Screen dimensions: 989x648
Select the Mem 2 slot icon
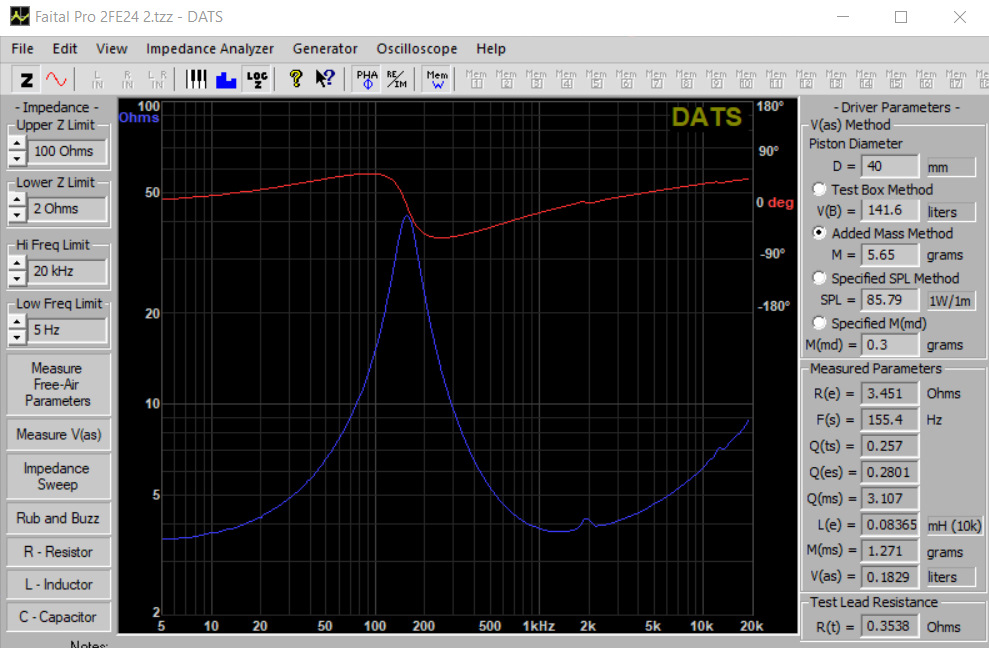tap(506, 80)
